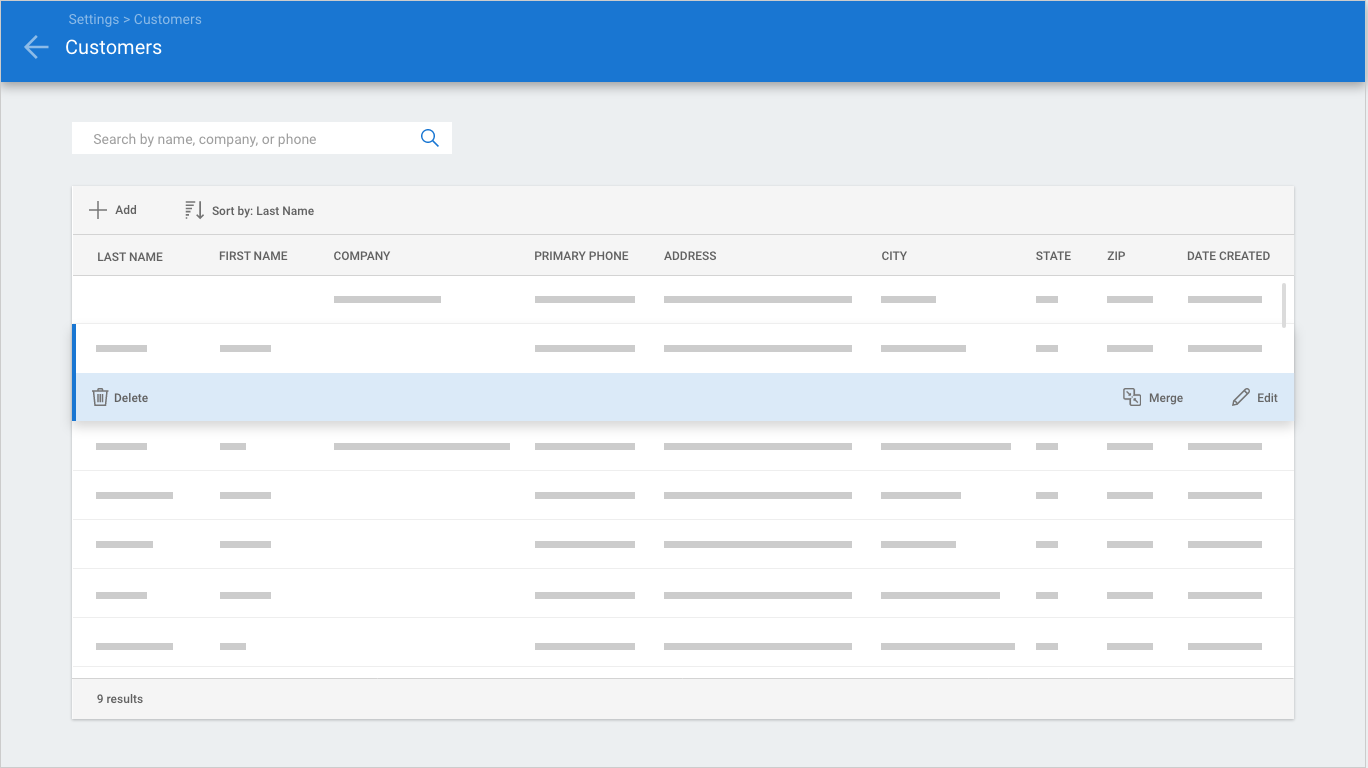
Task: Click the ZIP column header
Action: pyautogui.click(x=1116, y=256)
